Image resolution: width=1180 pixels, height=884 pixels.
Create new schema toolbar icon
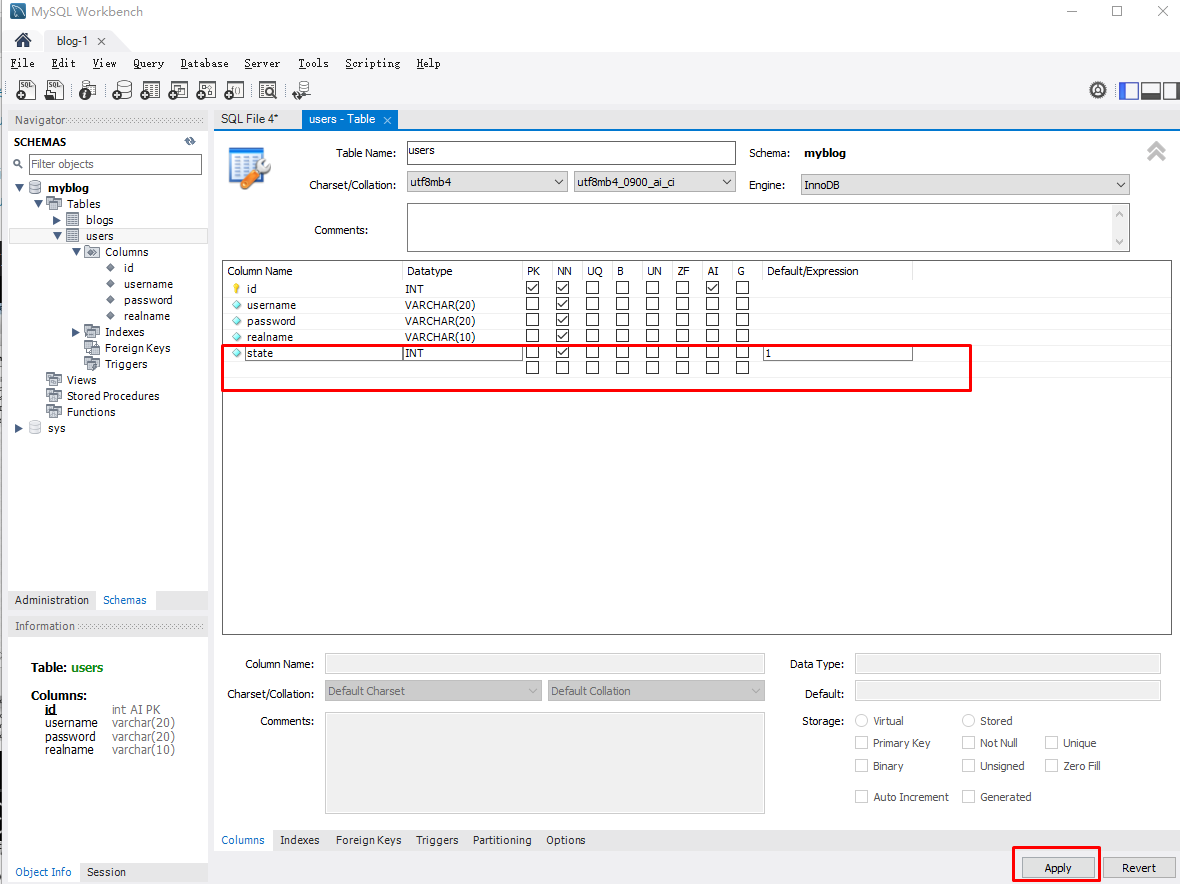point(122,90)
